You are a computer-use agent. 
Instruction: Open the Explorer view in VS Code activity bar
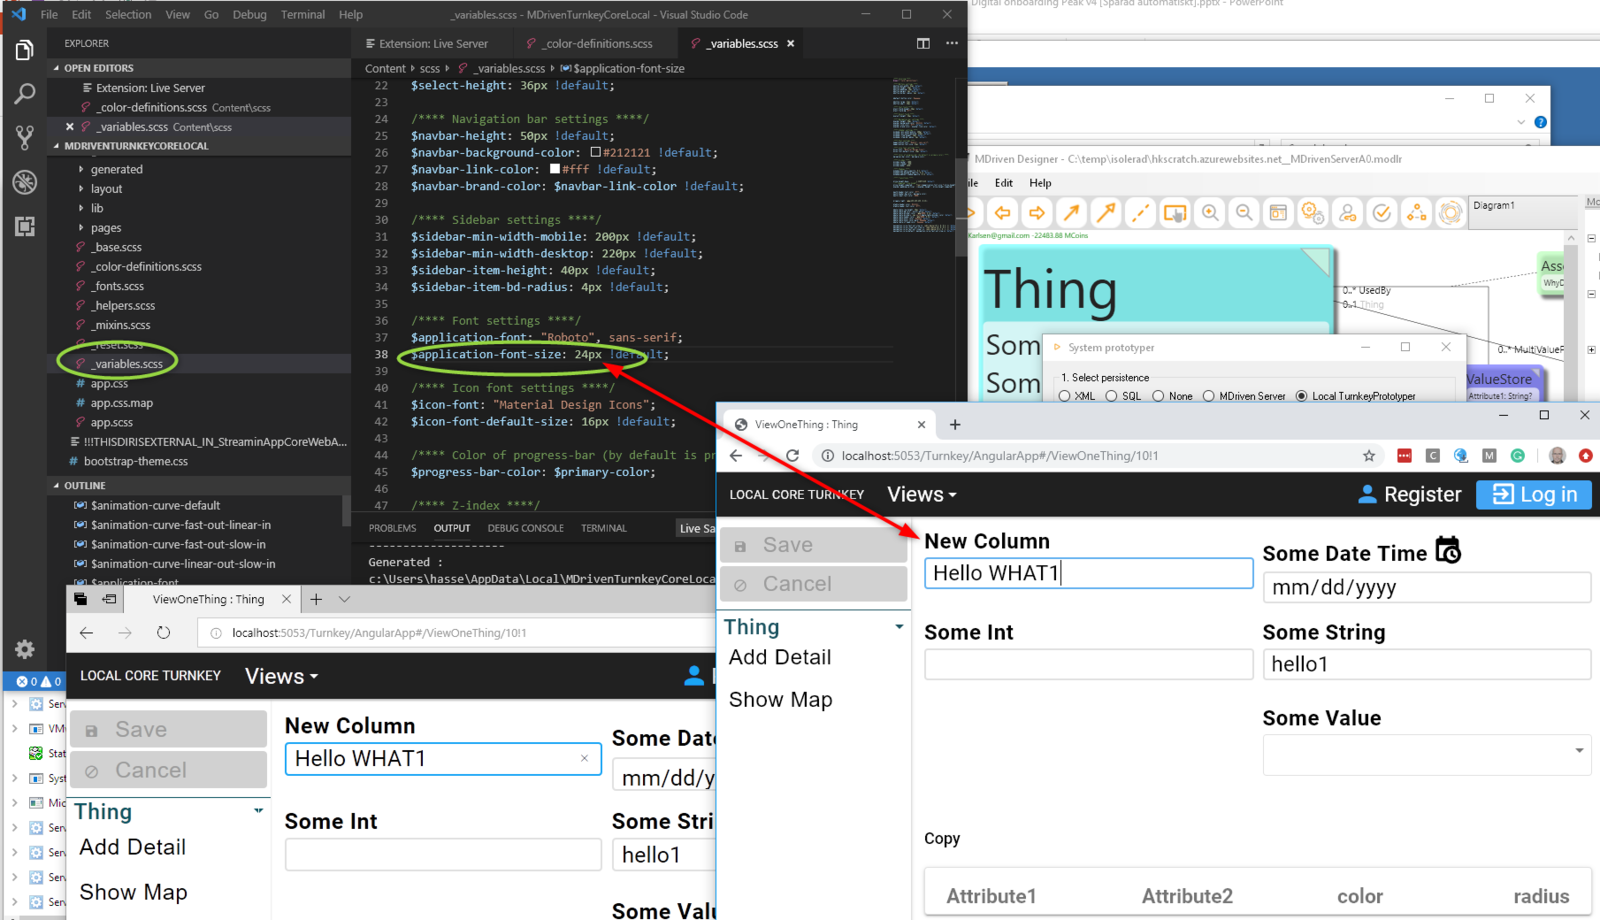click(24, 50)
